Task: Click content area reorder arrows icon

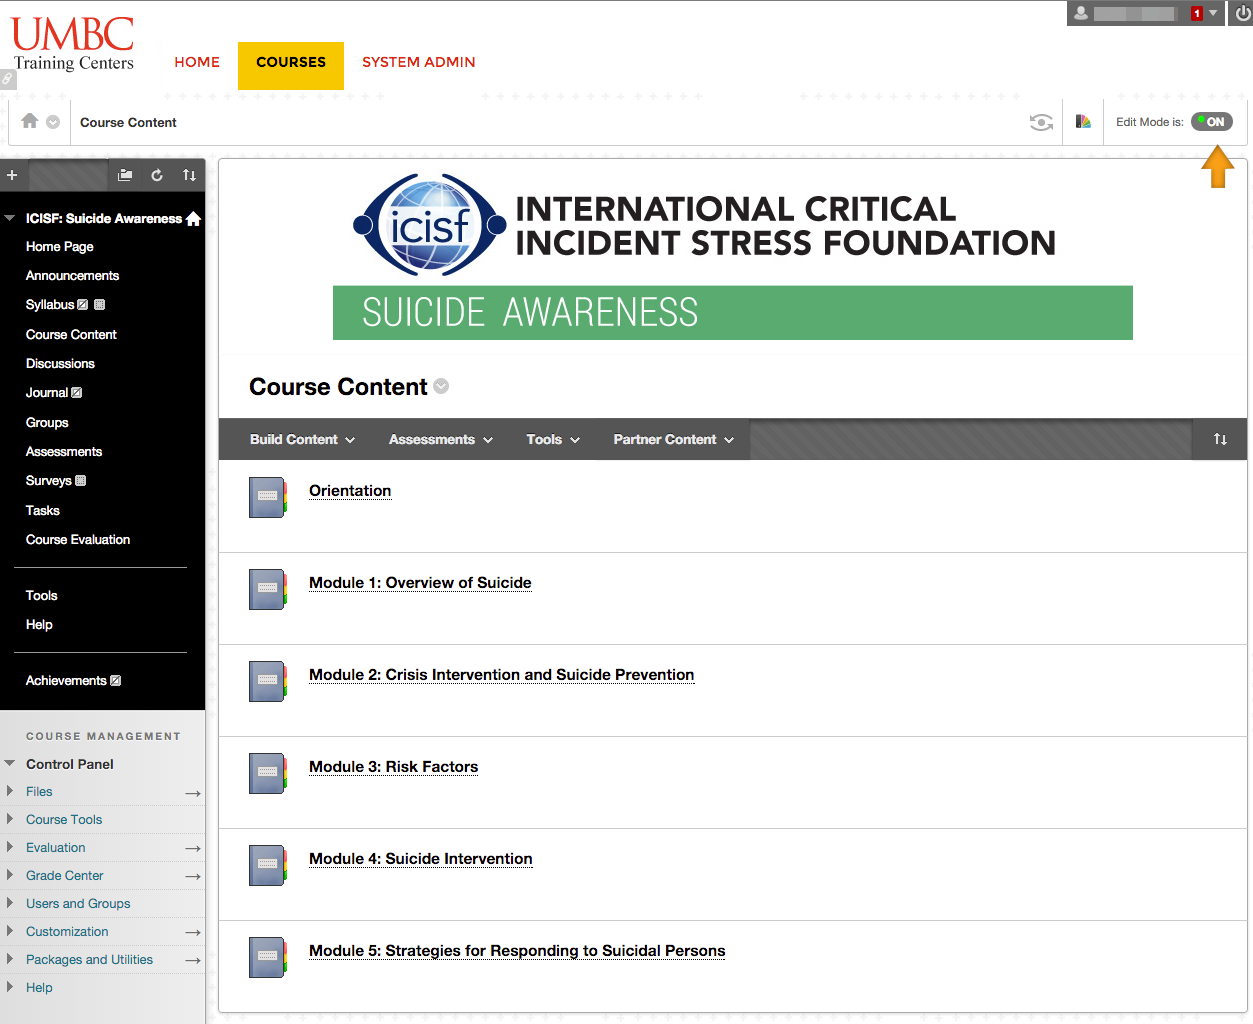Action: click(1220, 439)
